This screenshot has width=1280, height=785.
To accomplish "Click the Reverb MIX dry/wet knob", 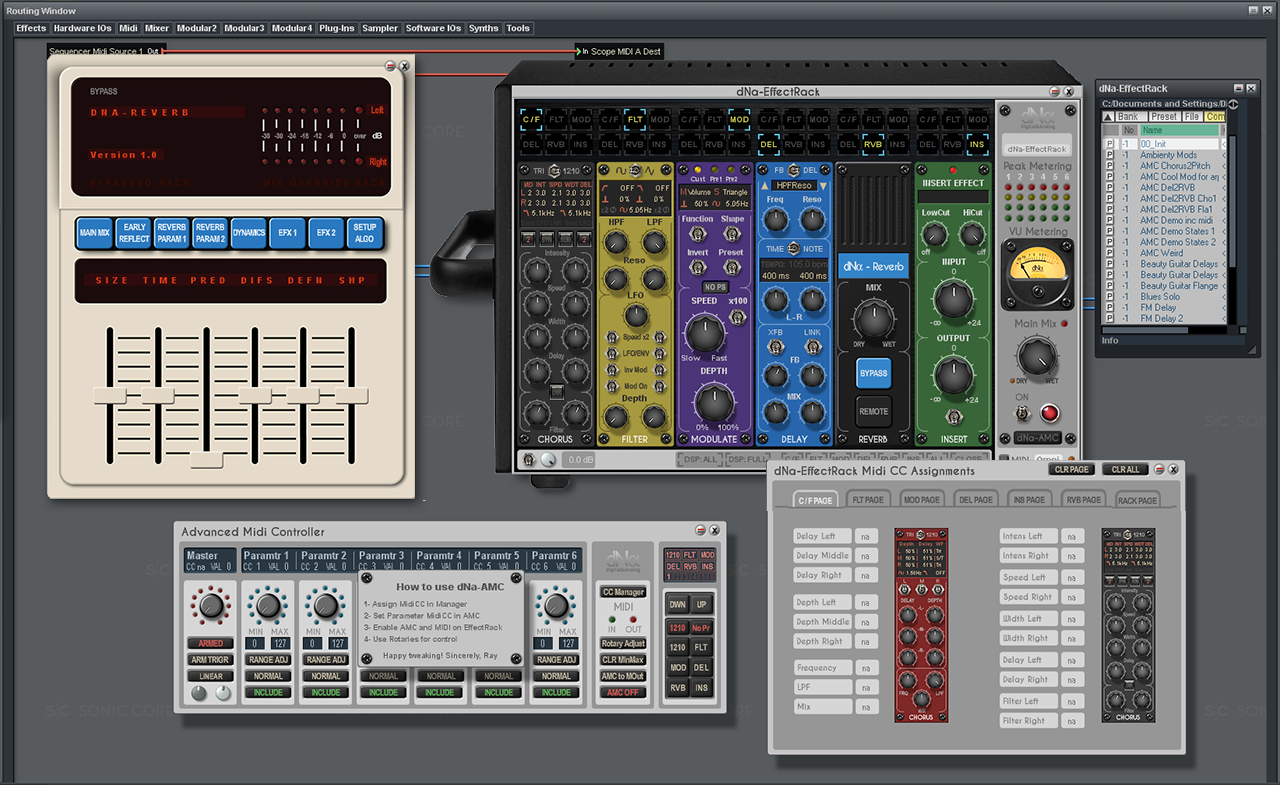I will (x=873, y=320).
